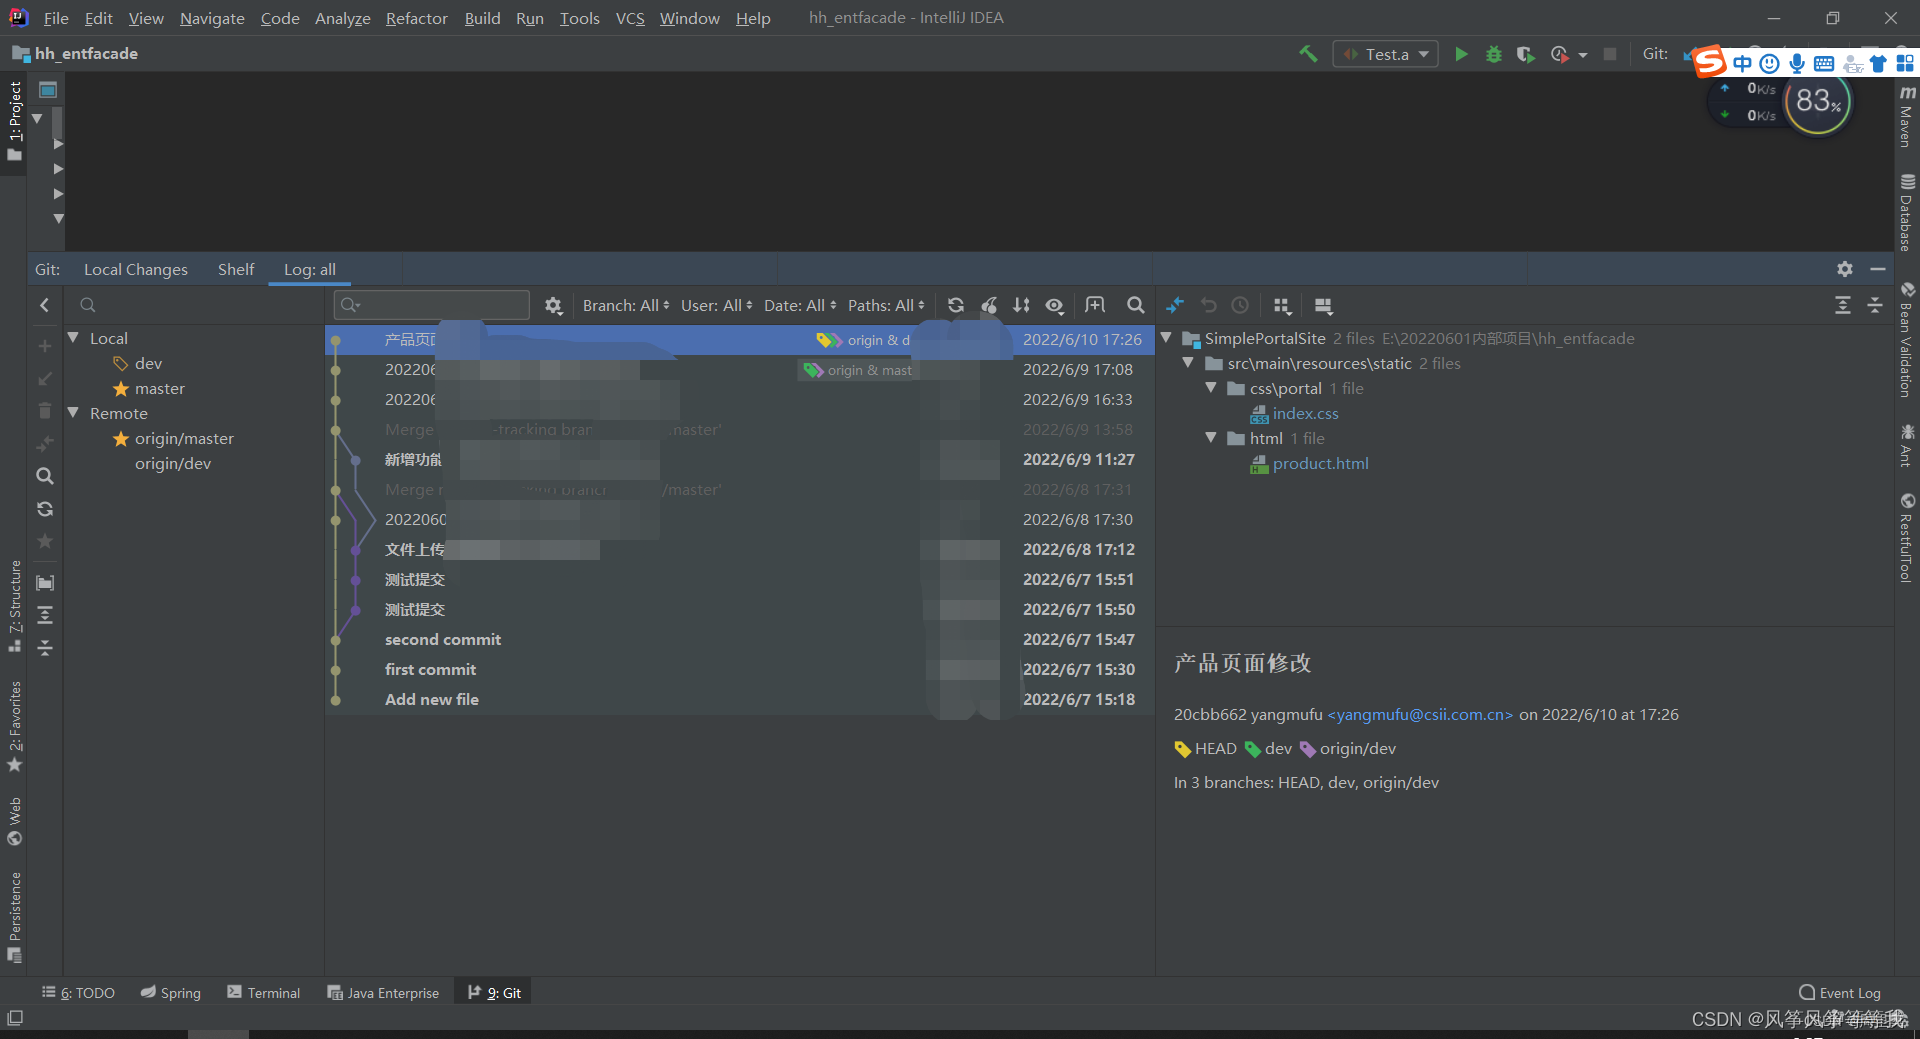
Task: Open the Java Enterprise tool window button
Action: point(384,993)
